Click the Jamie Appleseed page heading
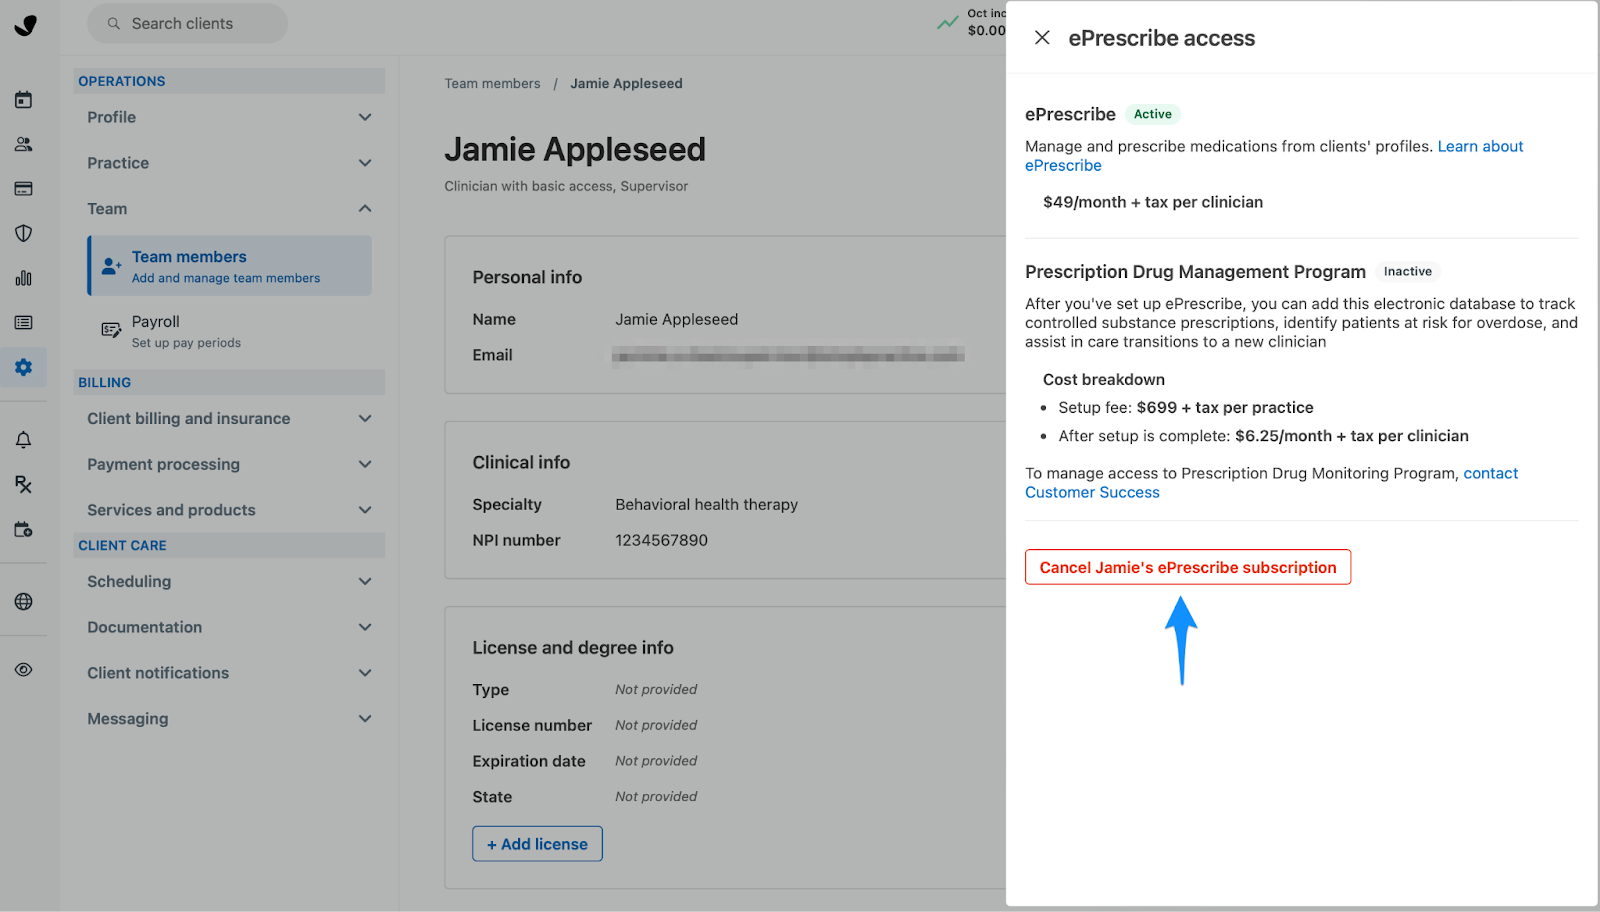 point(575,150)
